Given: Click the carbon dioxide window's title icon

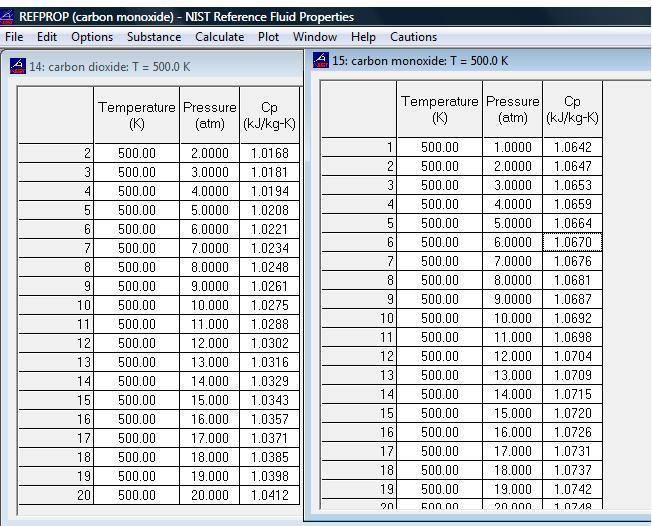Looking at the screenshot, I should point(17,66).
